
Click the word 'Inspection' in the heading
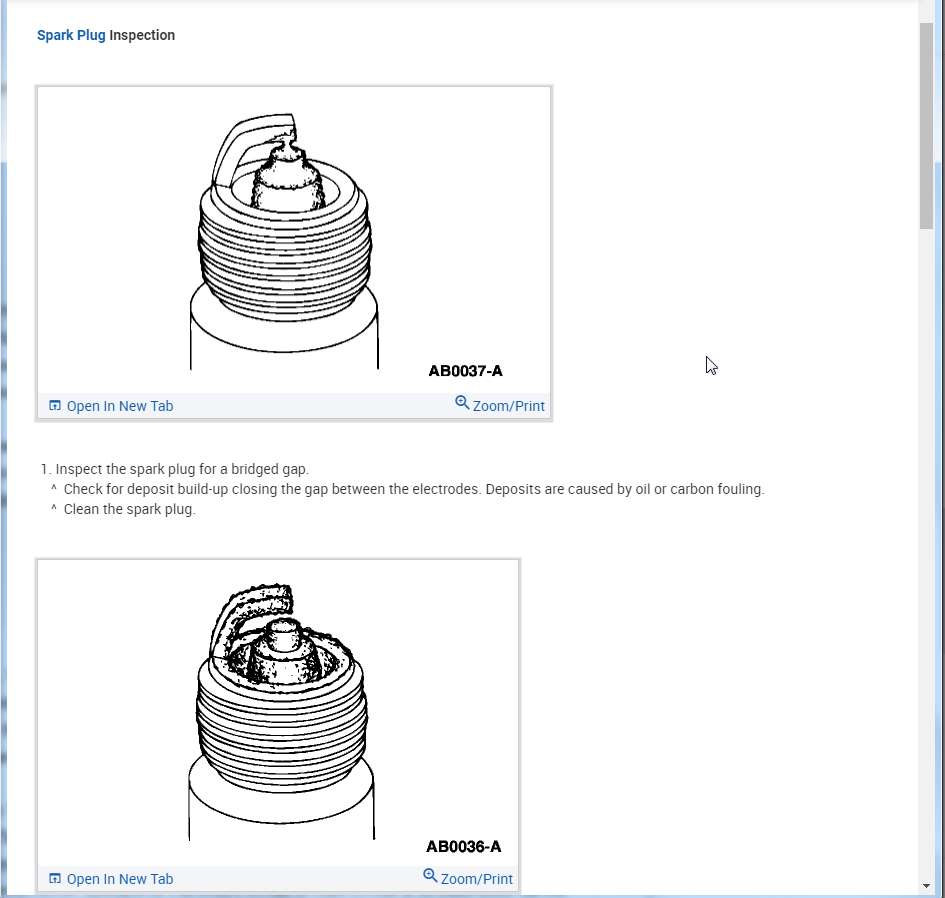[142, 36]
